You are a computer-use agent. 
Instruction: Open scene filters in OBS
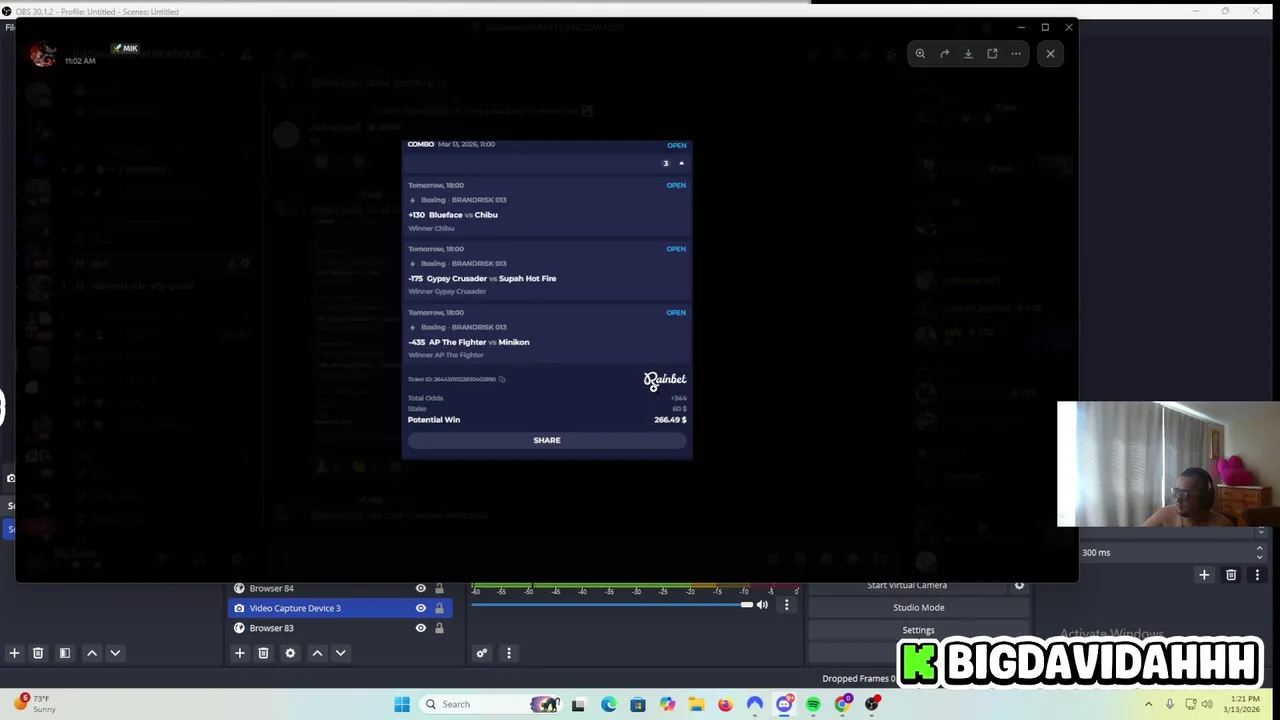[65, 653]
